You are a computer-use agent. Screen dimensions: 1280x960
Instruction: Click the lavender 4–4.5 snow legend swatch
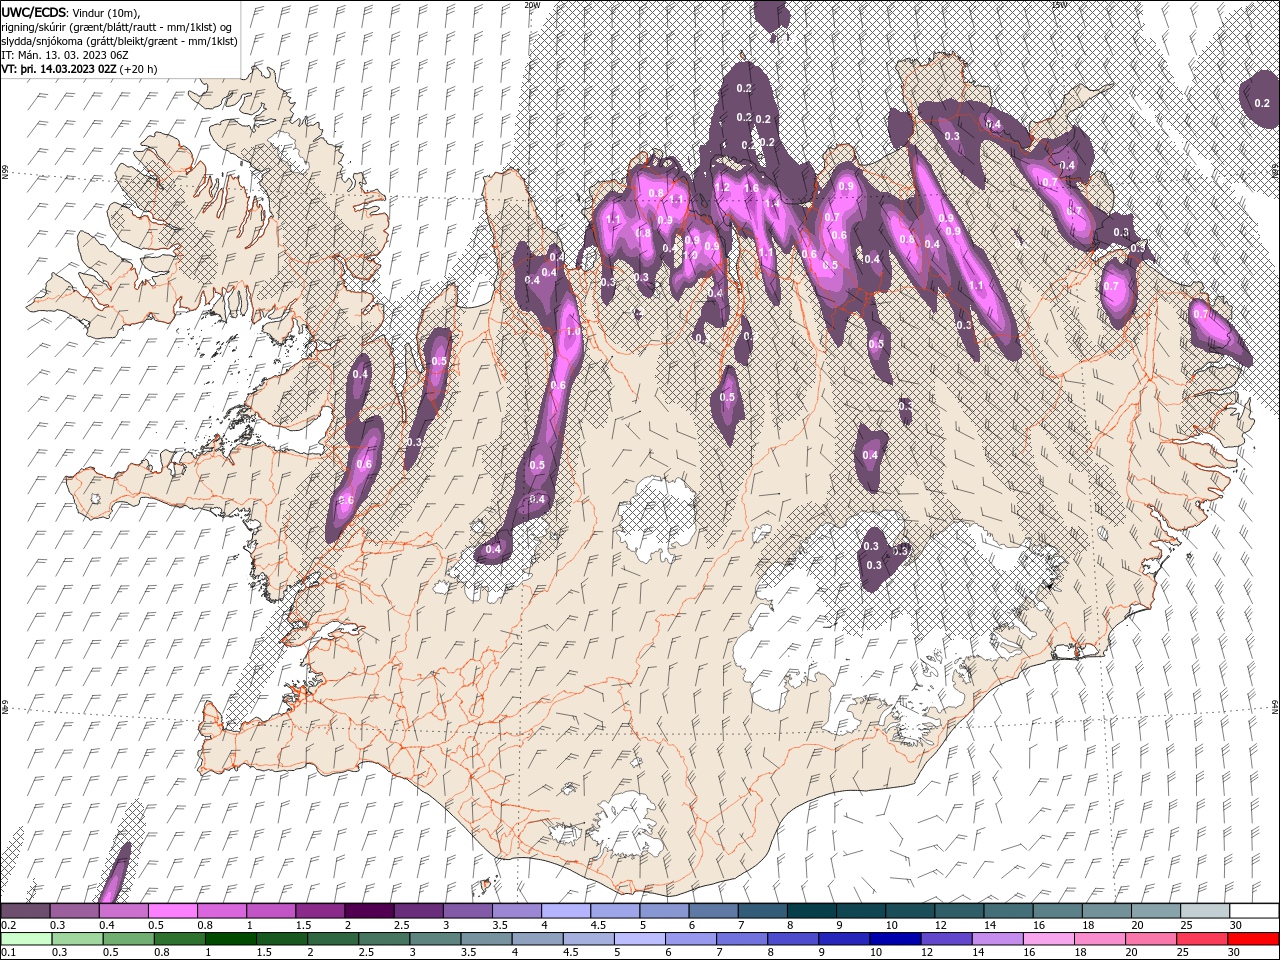pyautogui.click(x=566, y=911)
